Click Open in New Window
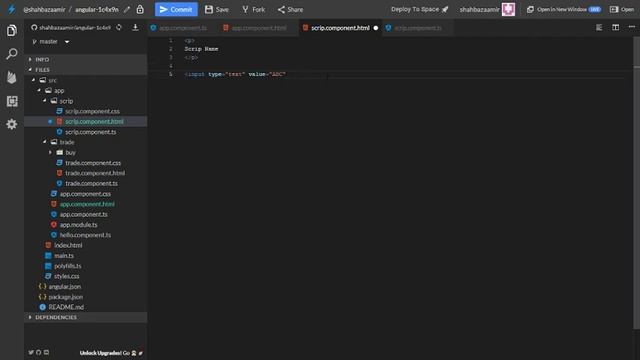The image size is (640, 360). [564, 9]
